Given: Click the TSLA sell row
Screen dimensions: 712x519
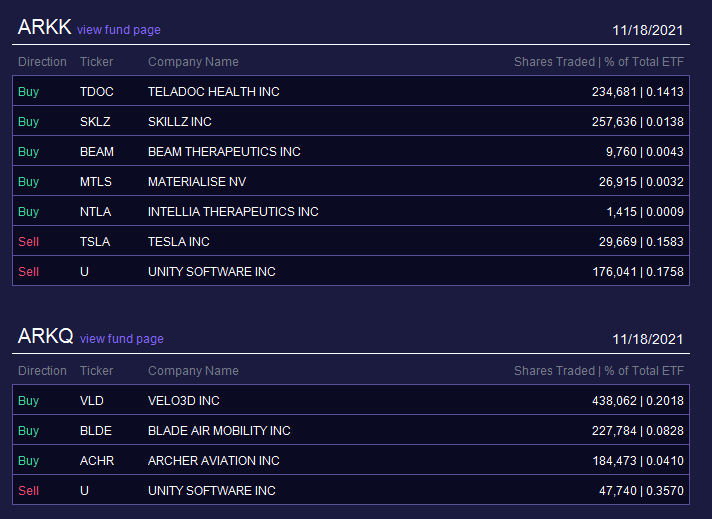Looking at the screenshot, I should point(351,241).
